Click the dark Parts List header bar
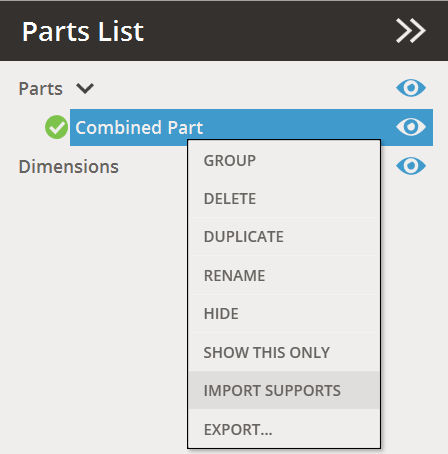448x454 pixels. point(224,31)
